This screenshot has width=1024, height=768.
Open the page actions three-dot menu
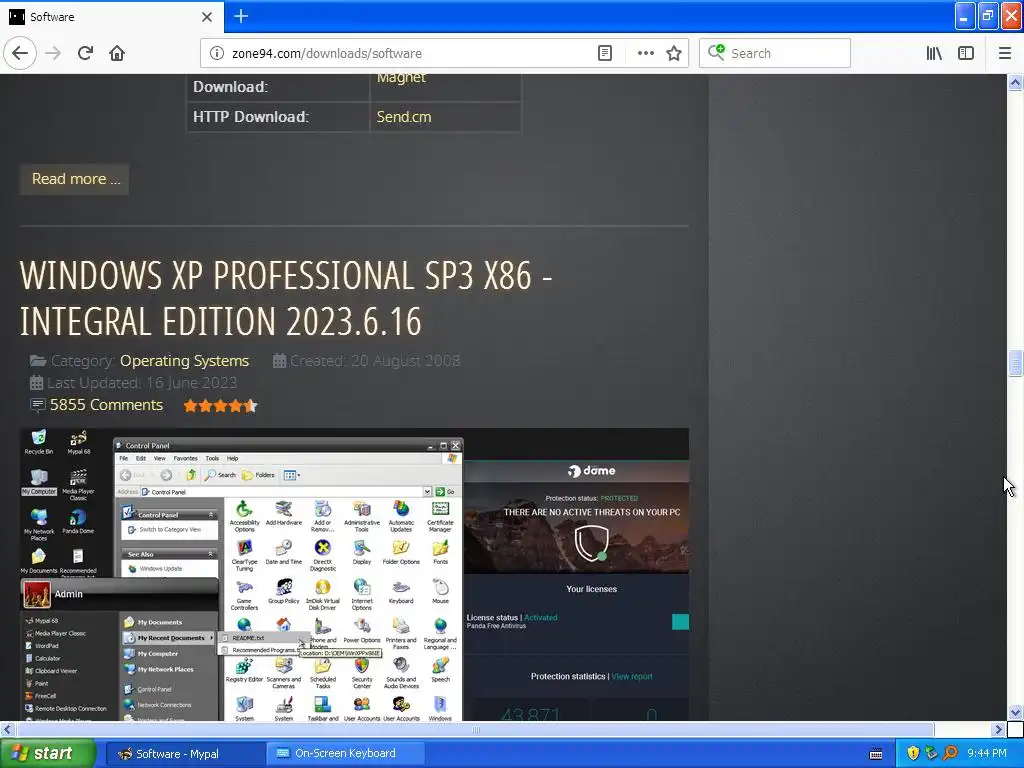tap(645, 53)
